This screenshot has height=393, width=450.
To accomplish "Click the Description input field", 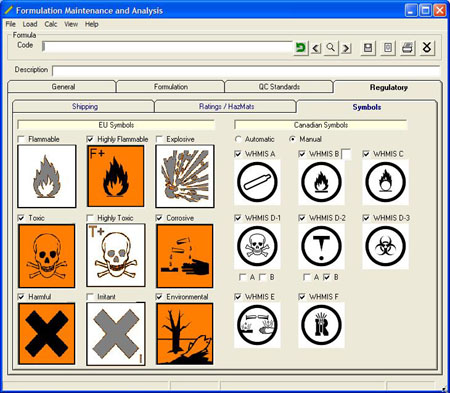I will pos(246,71).
